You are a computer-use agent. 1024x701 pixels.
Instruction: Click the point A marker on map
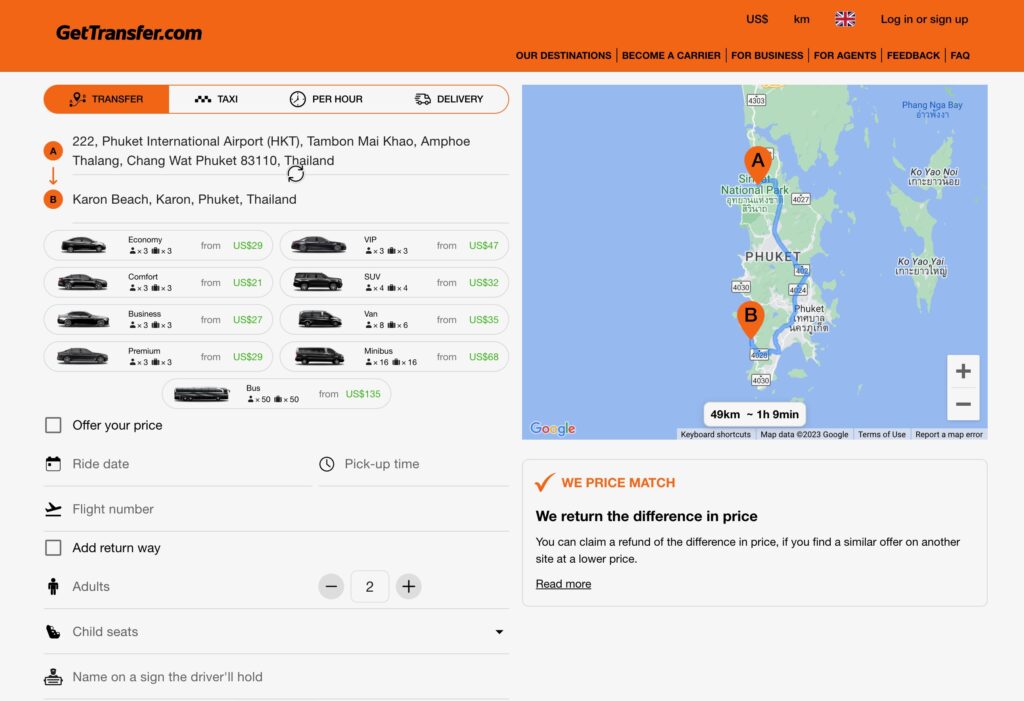pyautogui.click(x=757, y=160)
